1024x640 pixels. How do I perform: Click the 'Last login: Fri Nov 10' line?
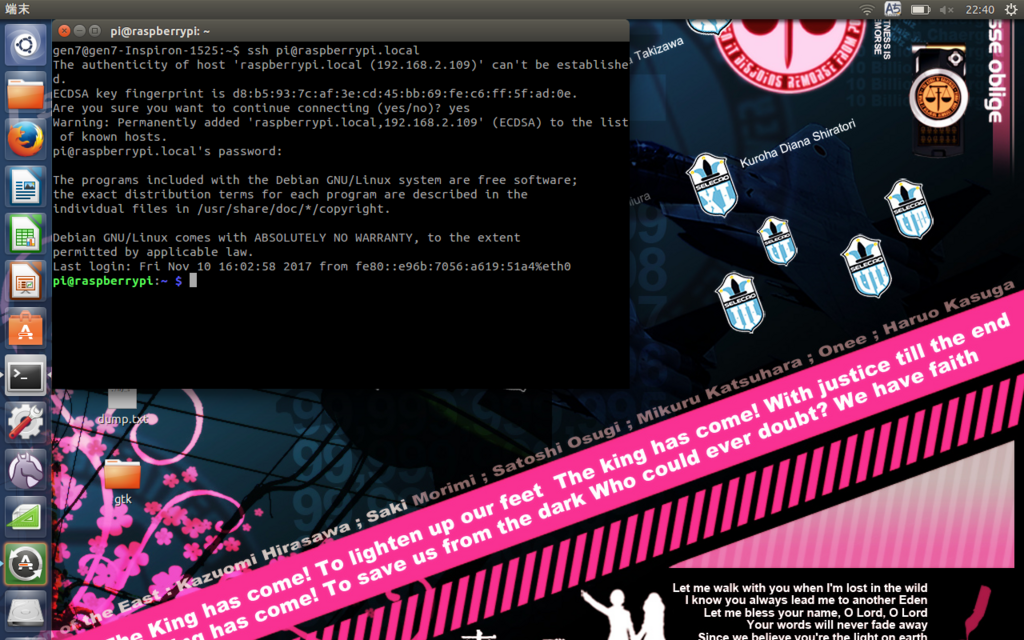coord(312,266)
